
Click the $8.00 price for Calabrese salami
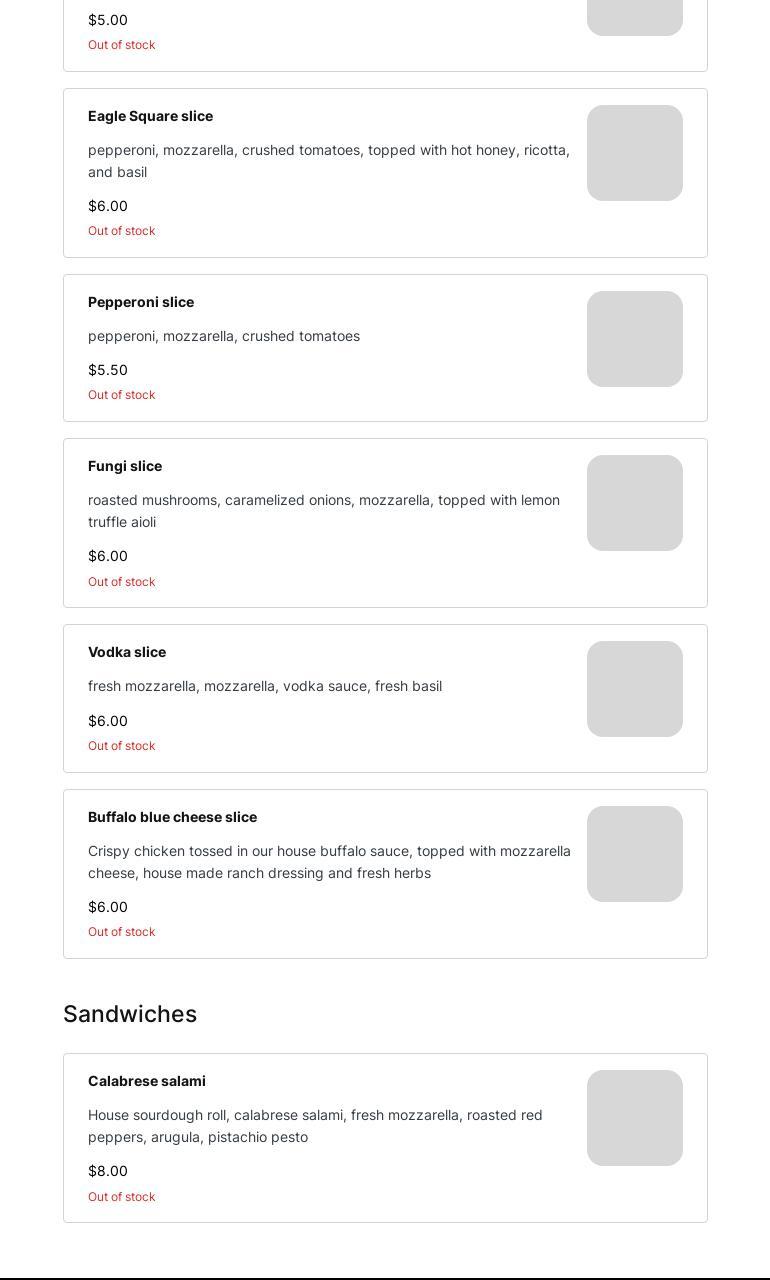click(108, 1171)
